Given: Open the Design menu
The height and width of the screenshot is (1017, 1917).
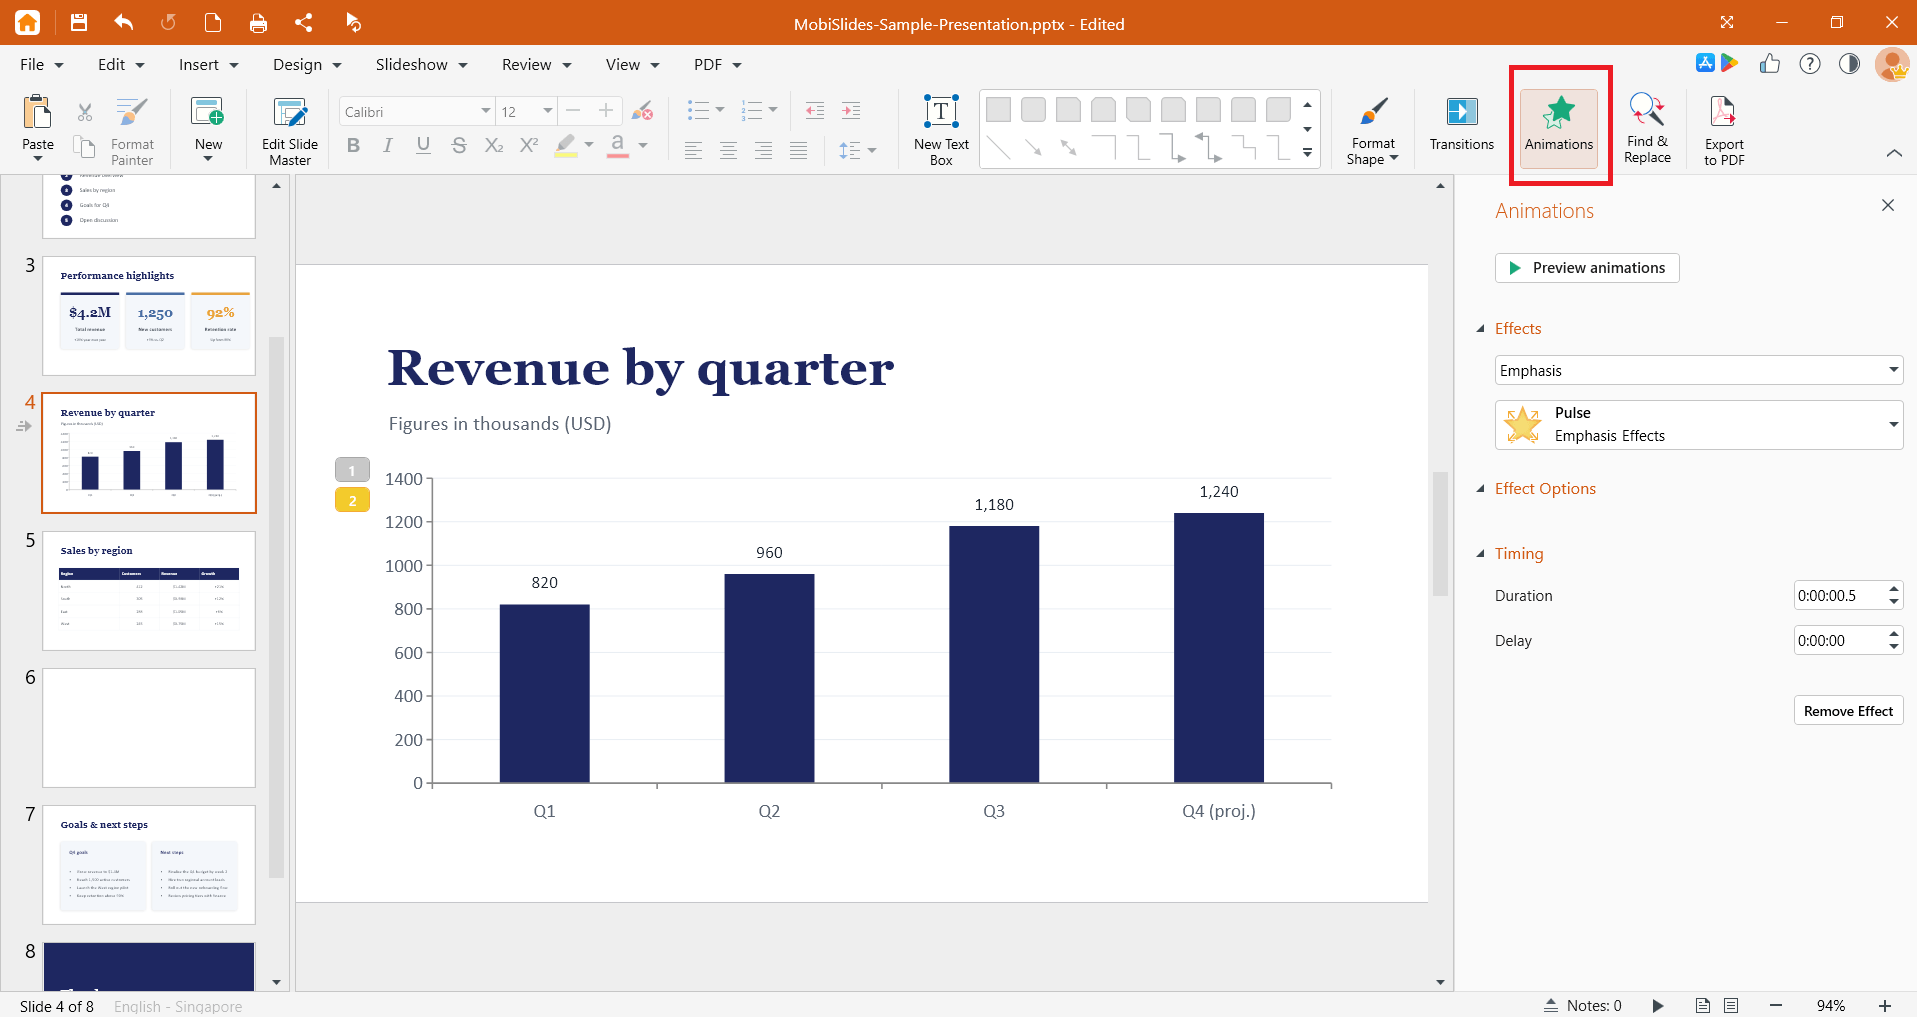Looking at the screenshot, I should [307, 64].
